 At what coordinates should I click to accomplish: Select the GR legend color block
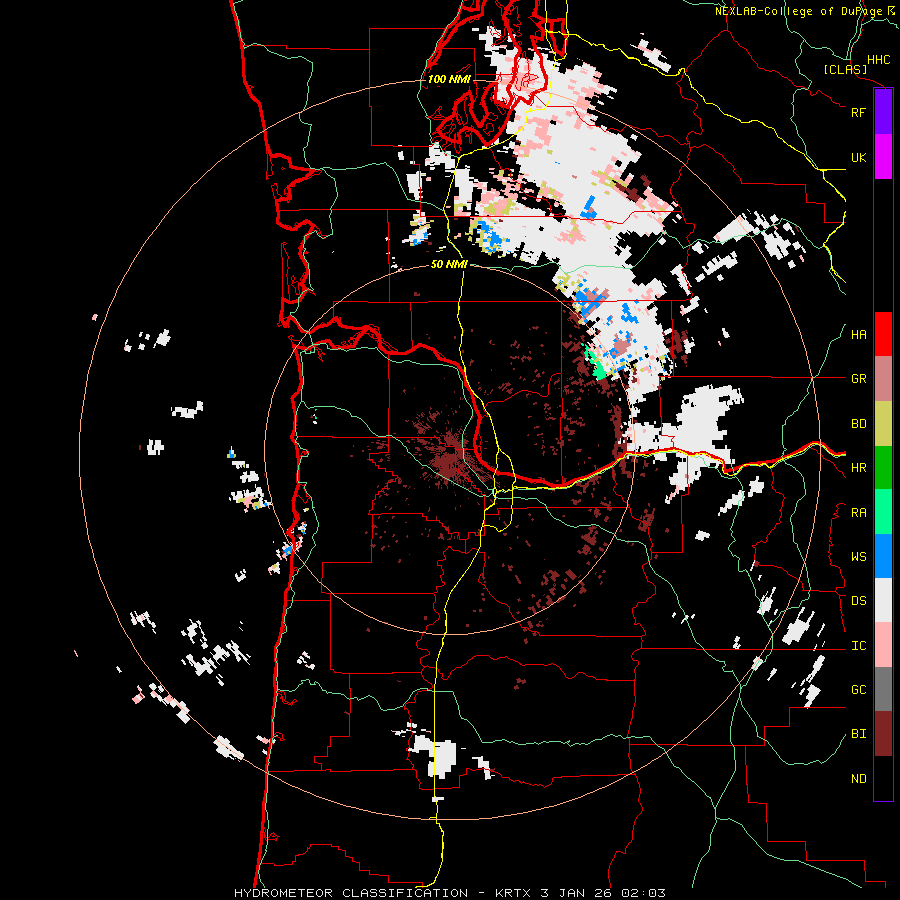pos(883,379)
